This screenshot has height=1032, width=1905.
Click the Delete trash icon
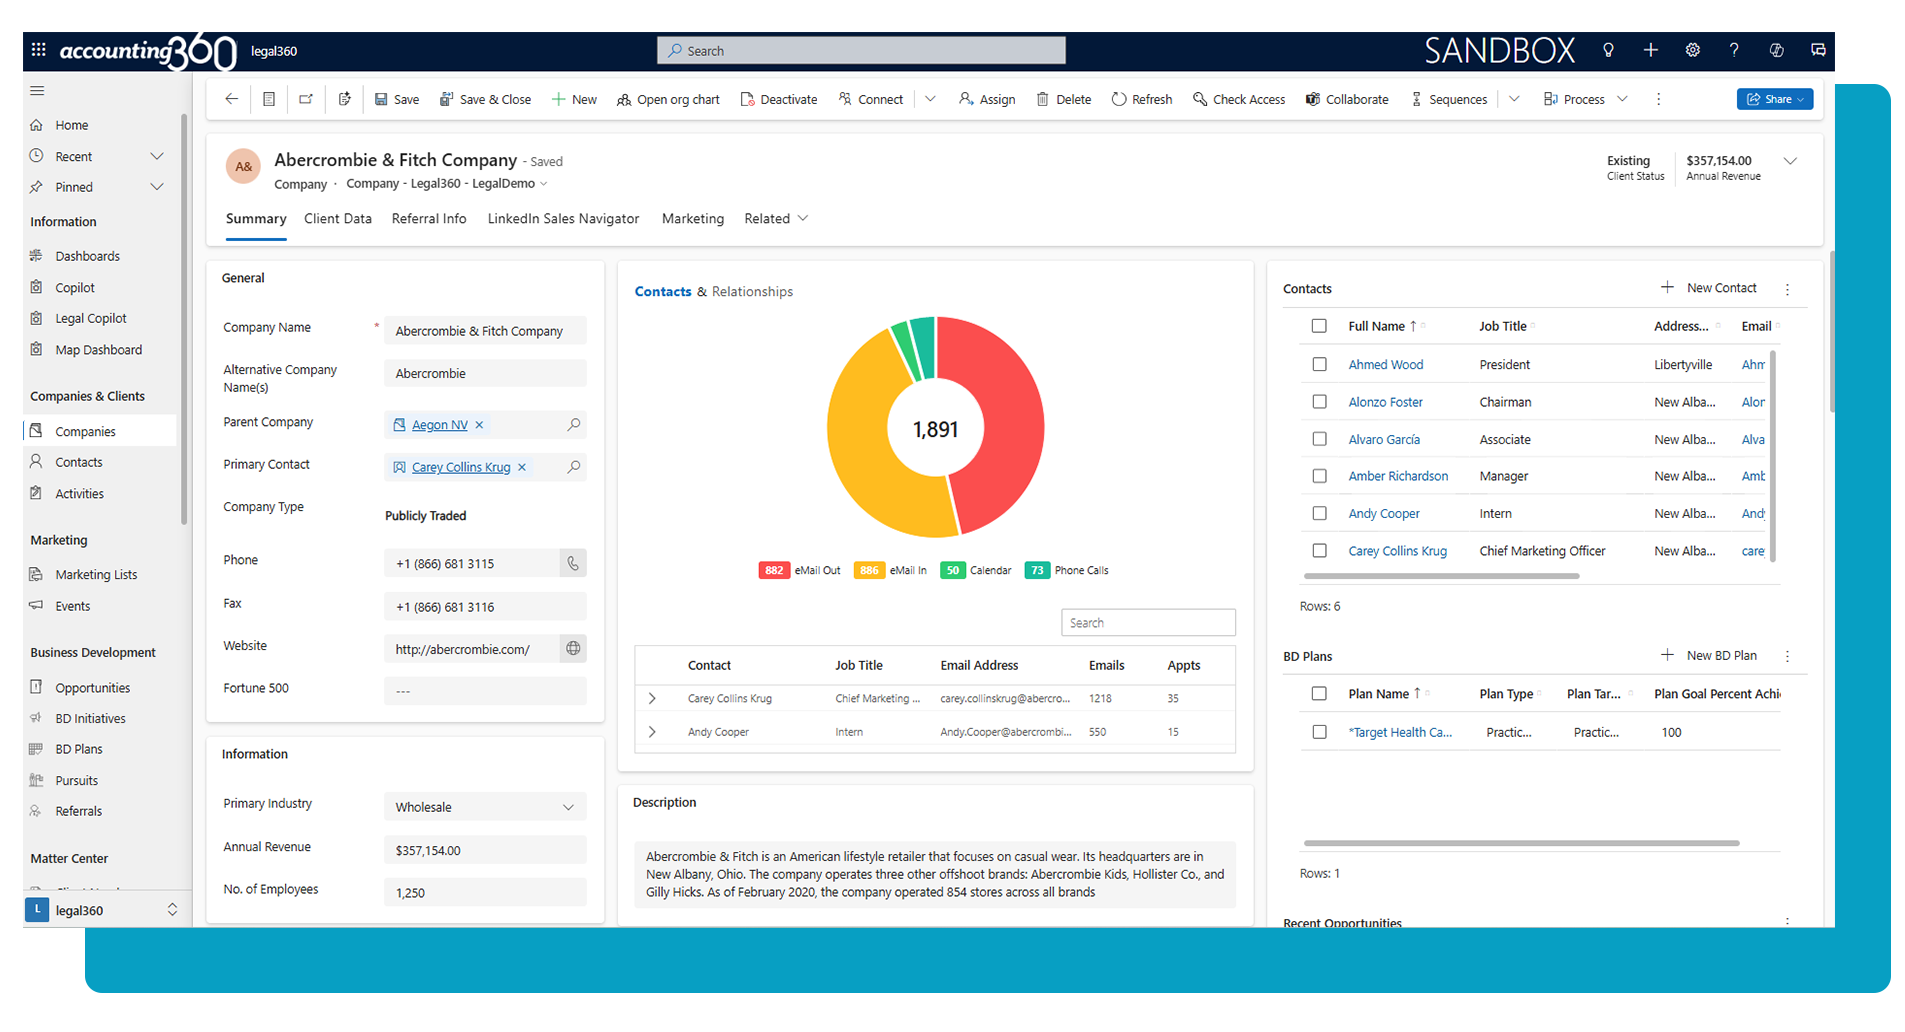(x=1043, y=99)
